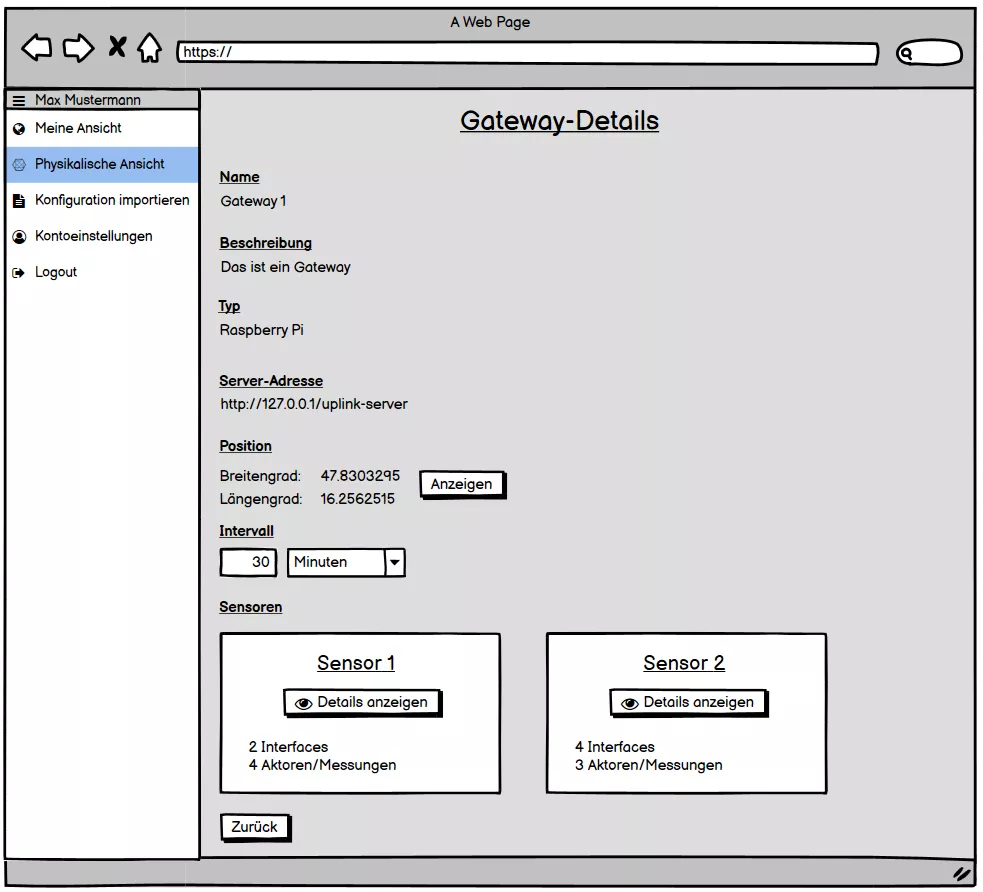
Task: Click the Anzeigen button next to Position
Action: pos(462,484)
